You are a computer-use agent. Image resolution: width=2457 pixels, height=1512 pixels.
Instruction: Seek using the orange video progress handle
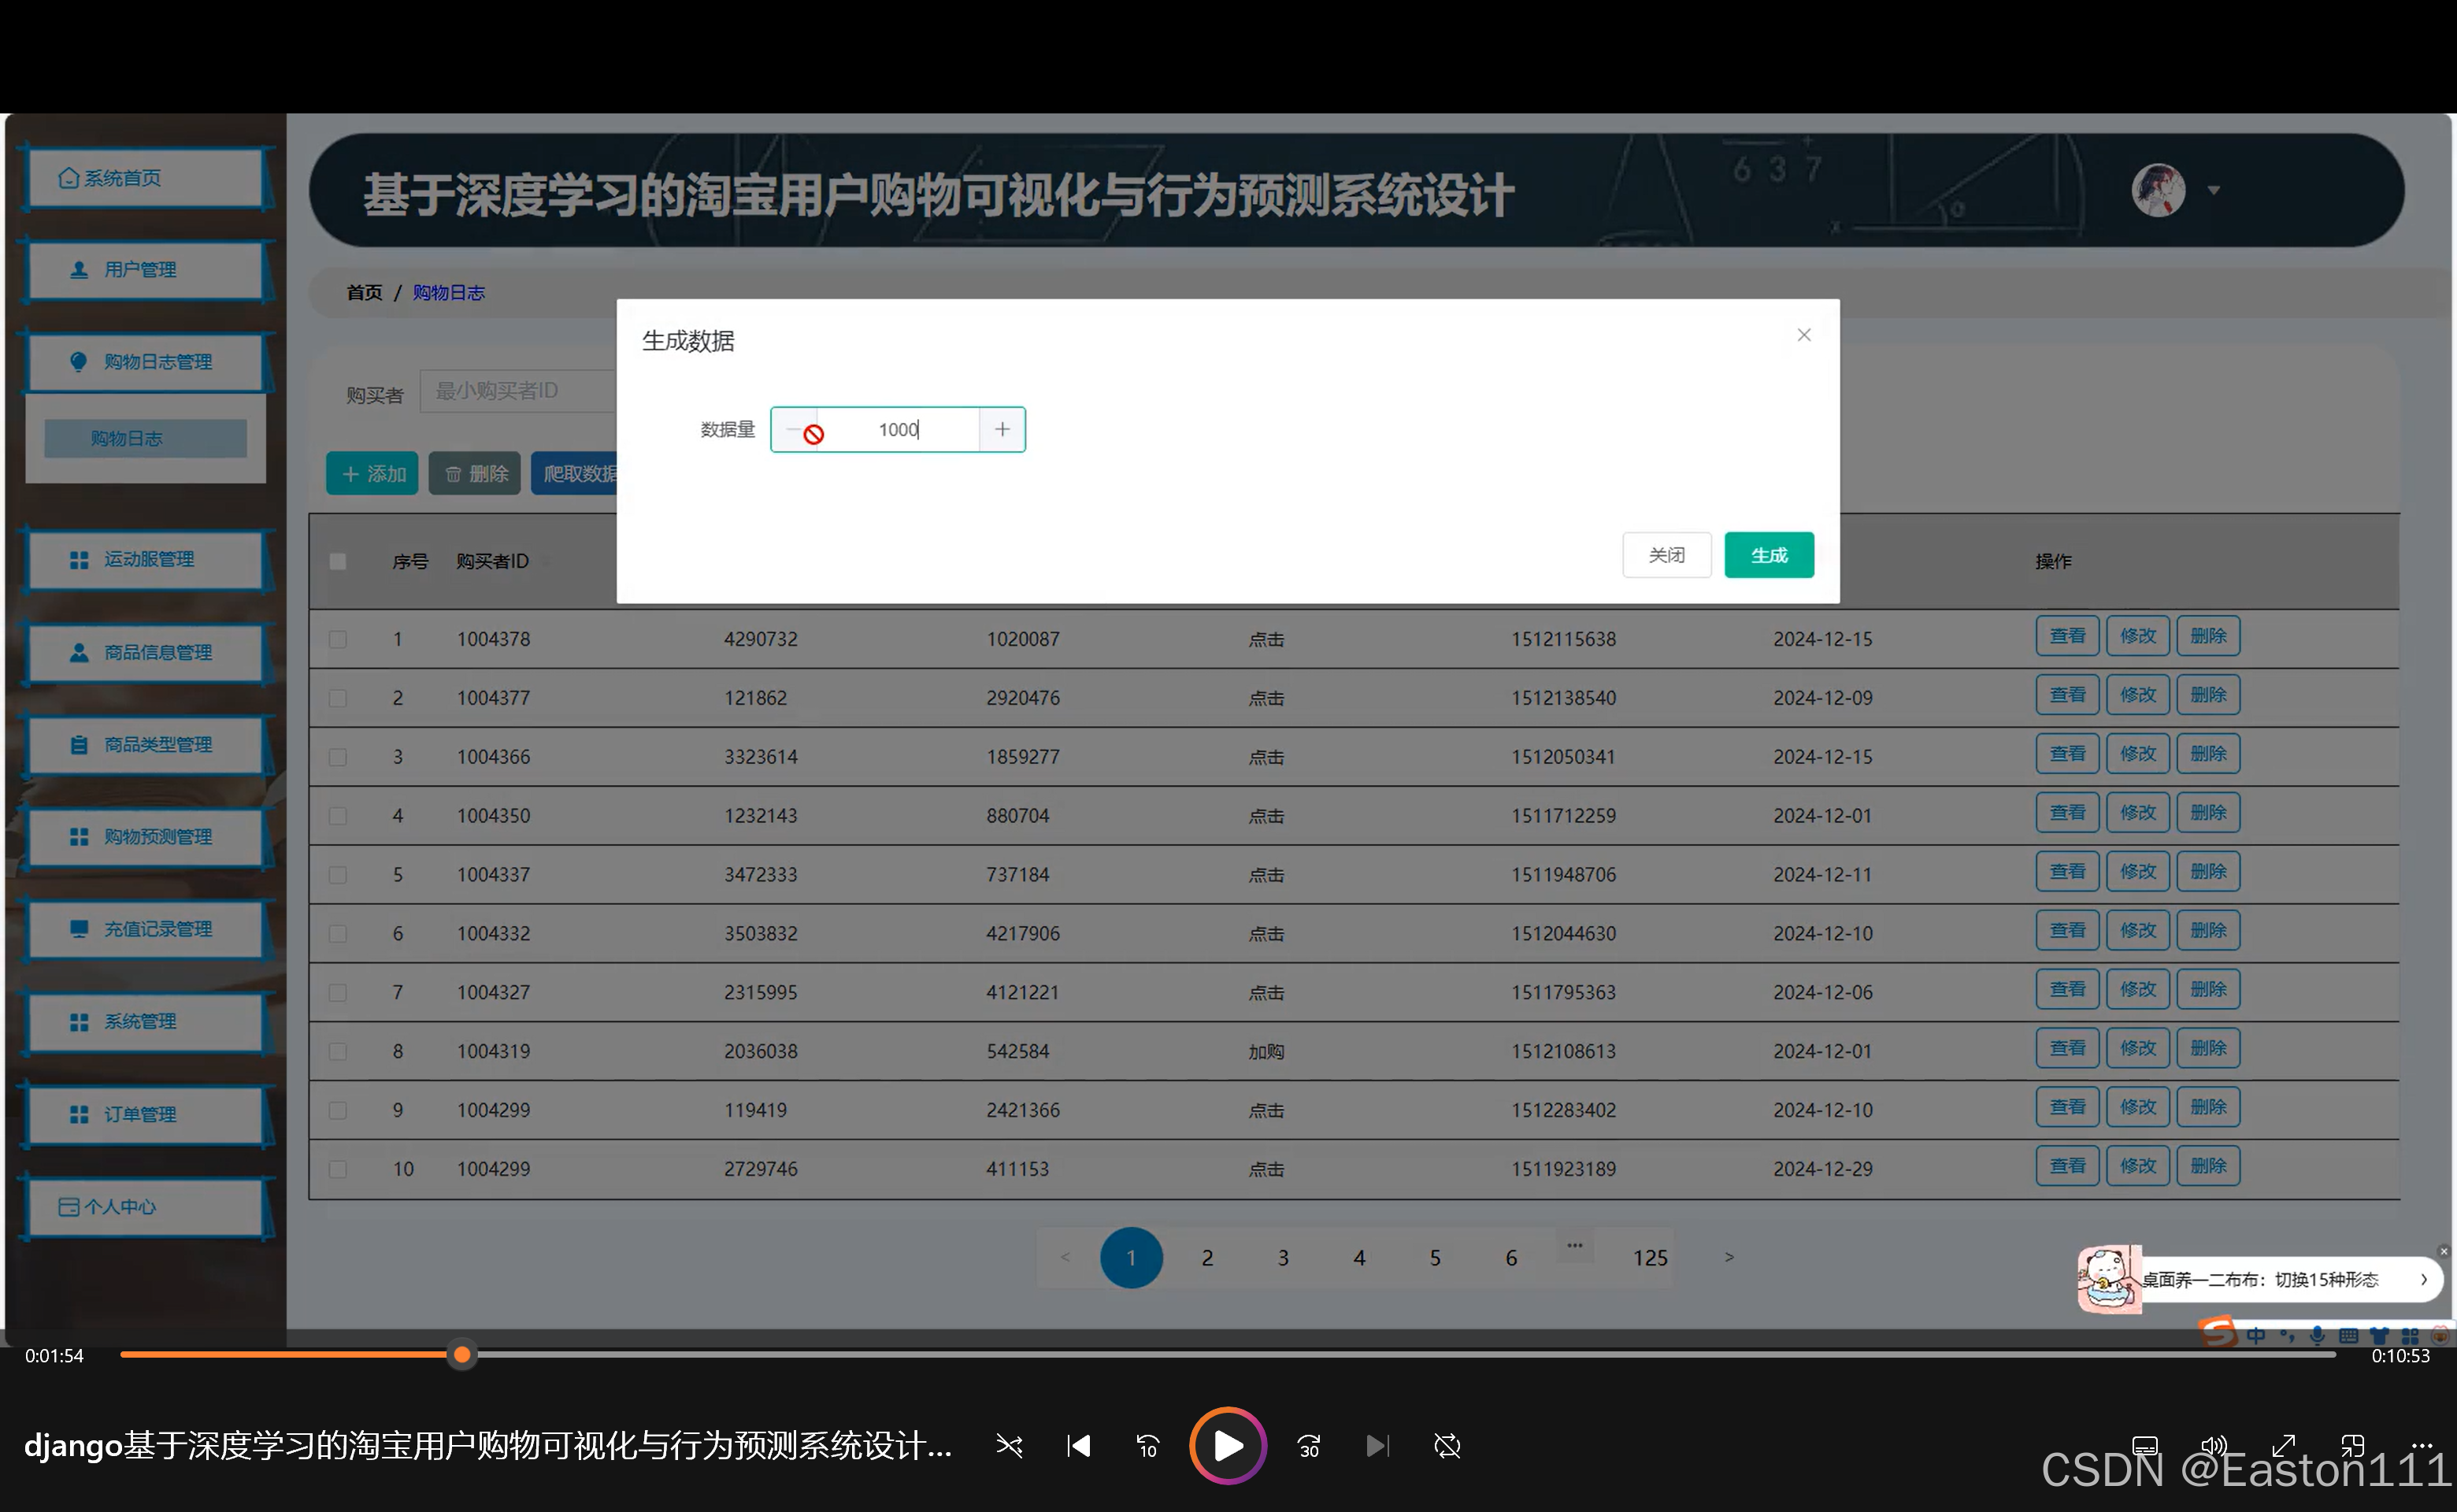tap(461, 1355)
